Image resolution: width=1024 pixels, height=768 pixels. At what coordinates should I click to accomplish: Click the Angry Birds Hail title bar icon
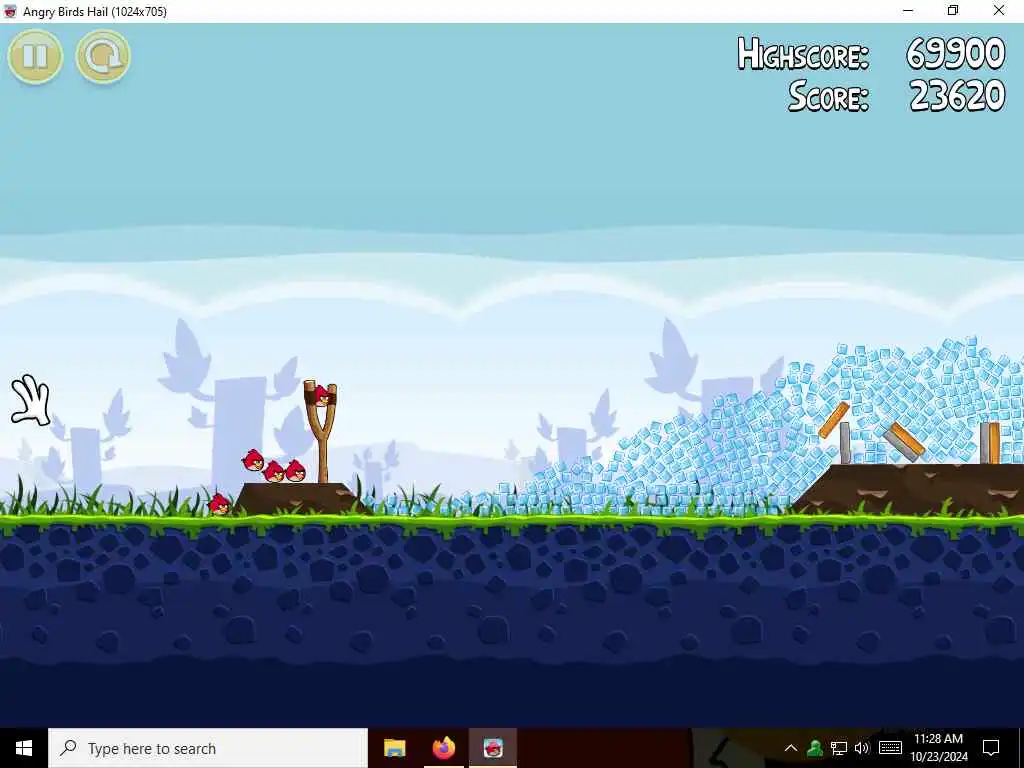tap(10, 11)
